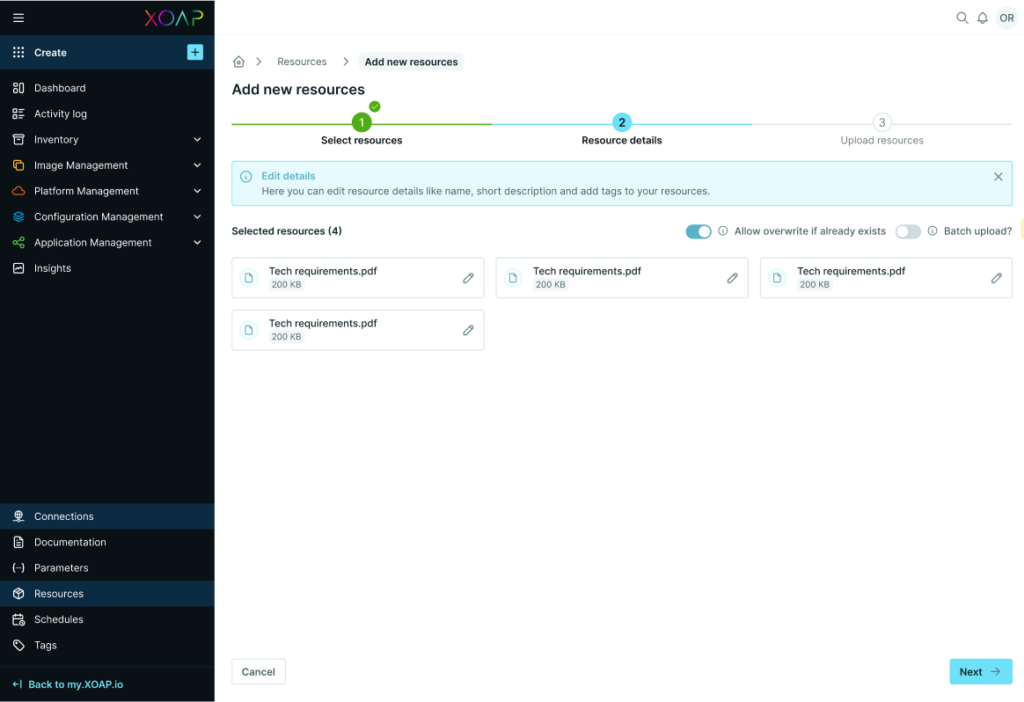Click the Edit details banner info icon
Image resolution: width=1024 pixels, height=702 pixels.
pos(246,176)
